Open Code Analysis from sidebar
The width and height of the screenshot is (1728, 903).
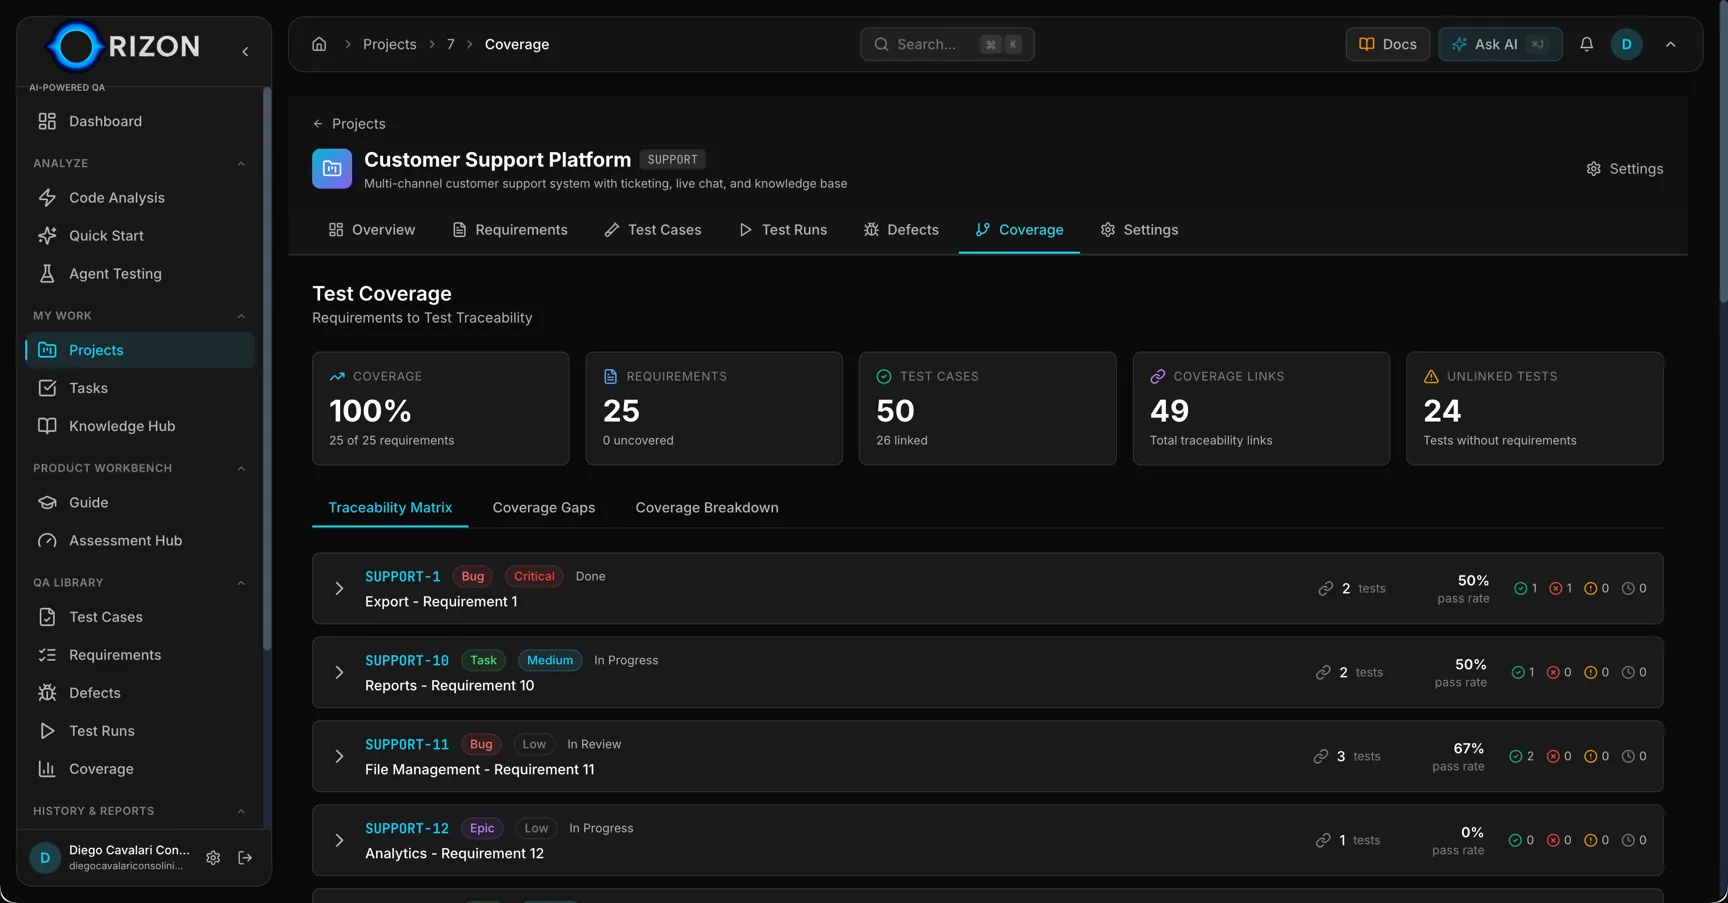tap(116, 198)
